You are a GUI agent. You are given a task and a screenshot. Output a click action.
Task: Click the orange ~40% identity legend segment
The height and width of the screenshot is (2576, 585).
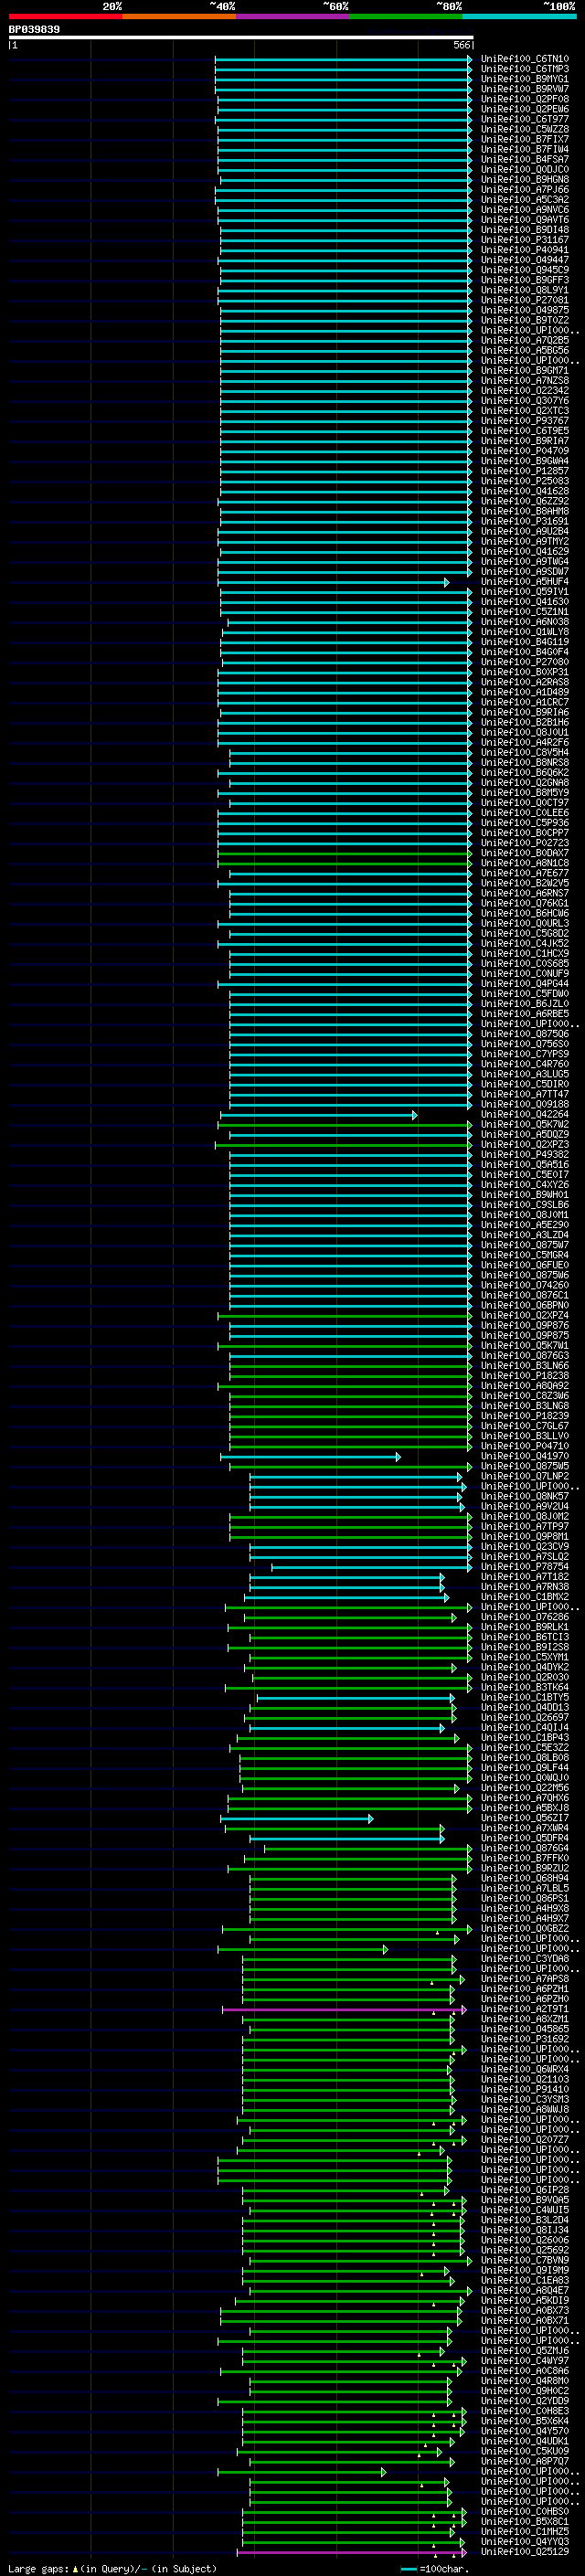179,16
